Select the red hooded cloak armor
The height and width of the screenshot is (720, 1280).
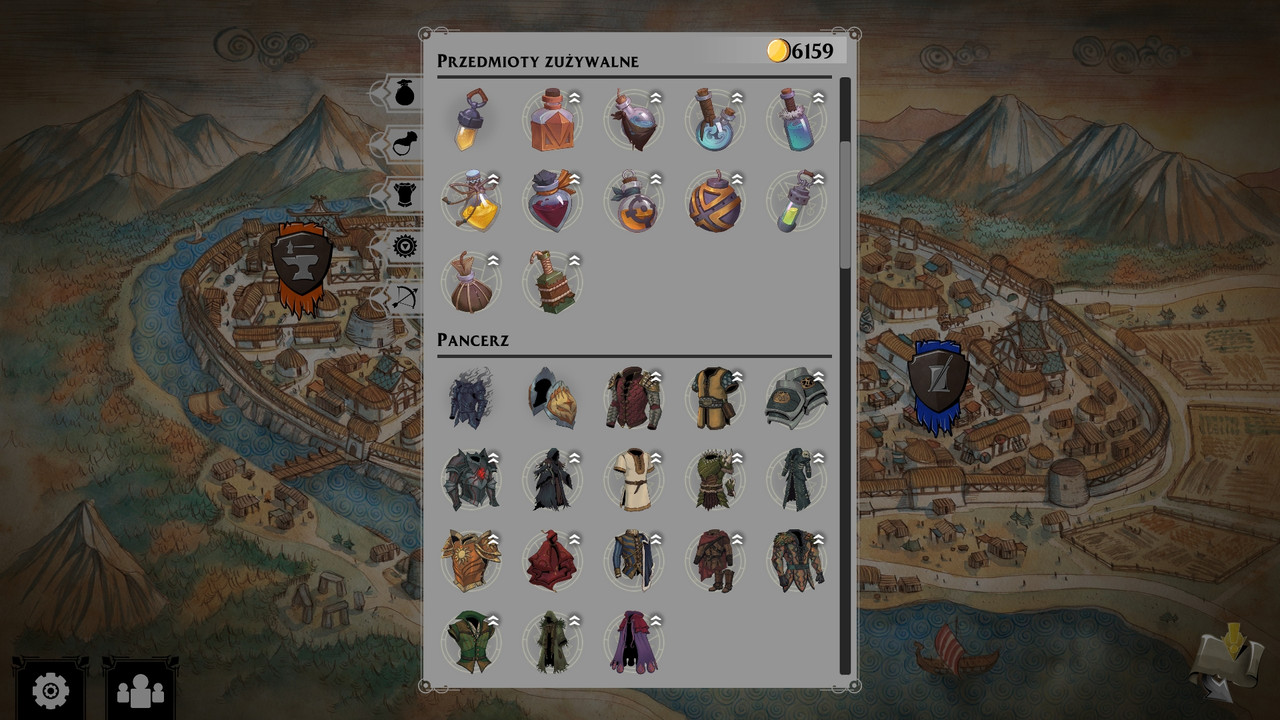point(553,561)
